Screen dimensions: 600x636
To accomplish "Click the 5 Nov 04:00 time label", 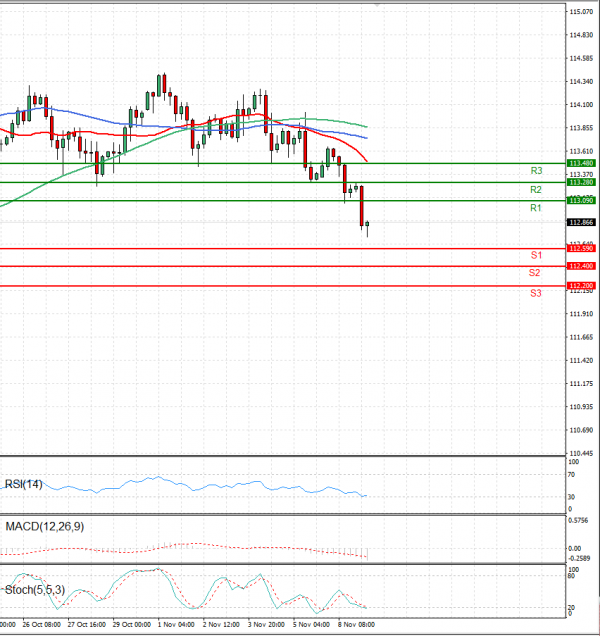I will click(x=311, y=625).
